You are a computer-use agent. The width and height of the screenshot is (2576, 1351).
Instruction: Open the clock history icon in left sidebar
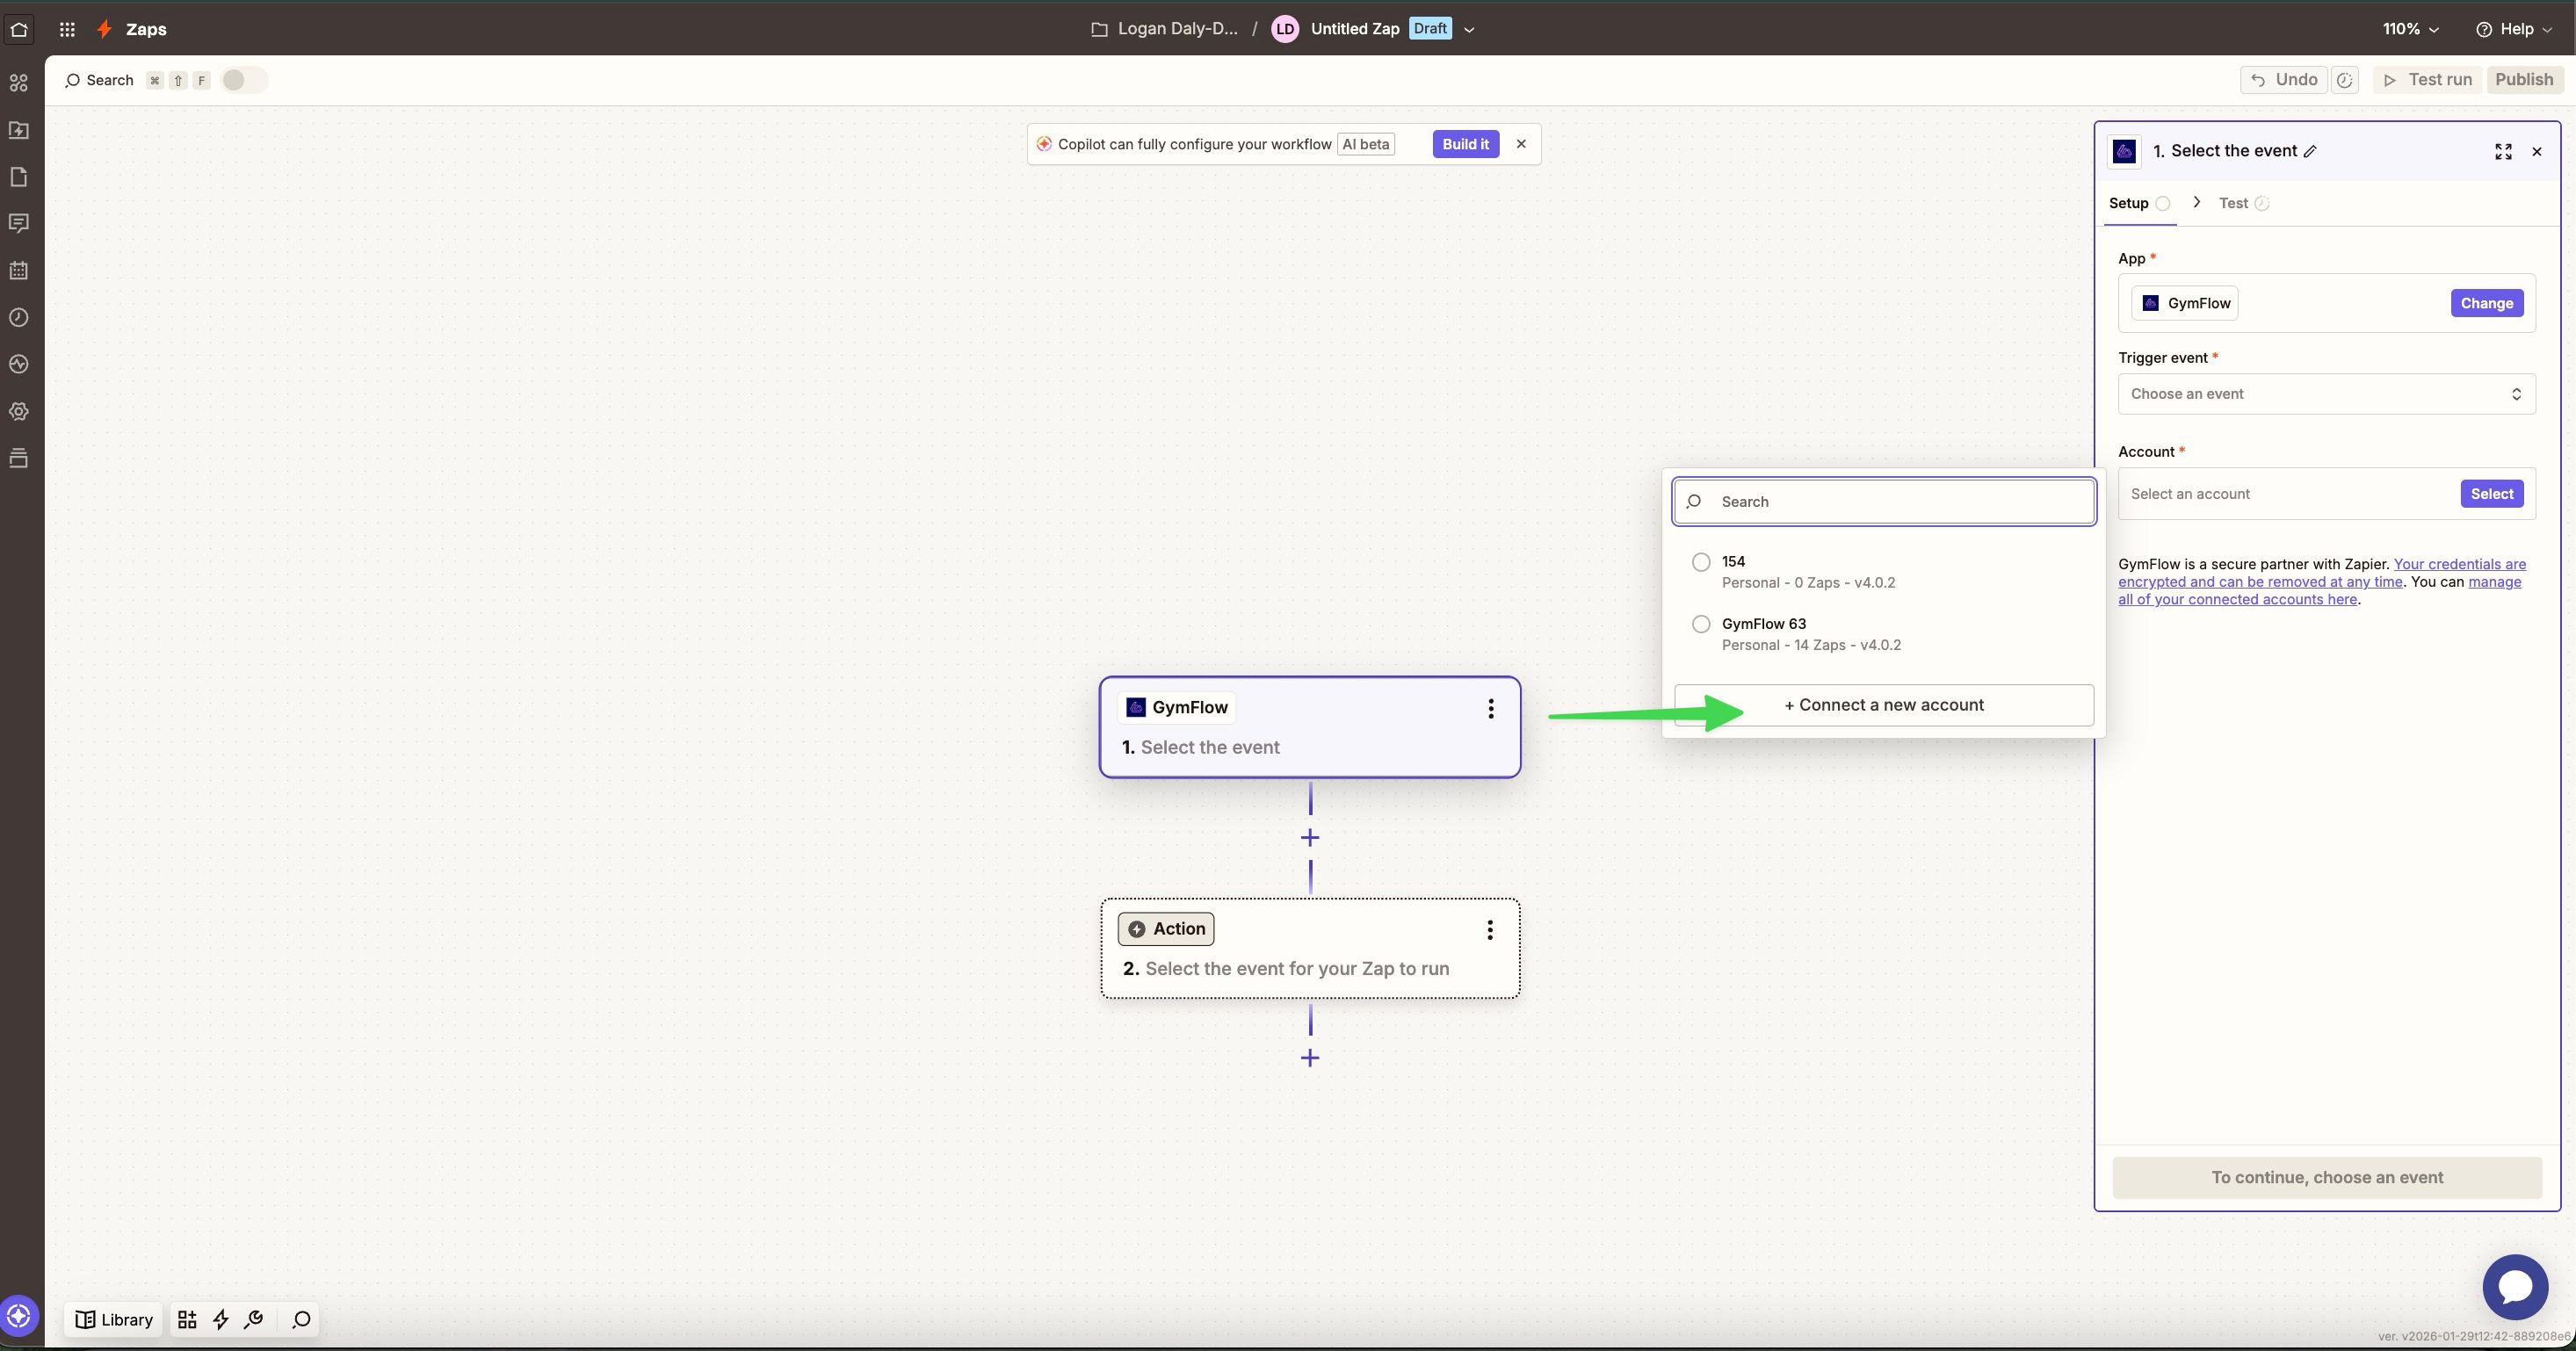(x=19, y=317)
